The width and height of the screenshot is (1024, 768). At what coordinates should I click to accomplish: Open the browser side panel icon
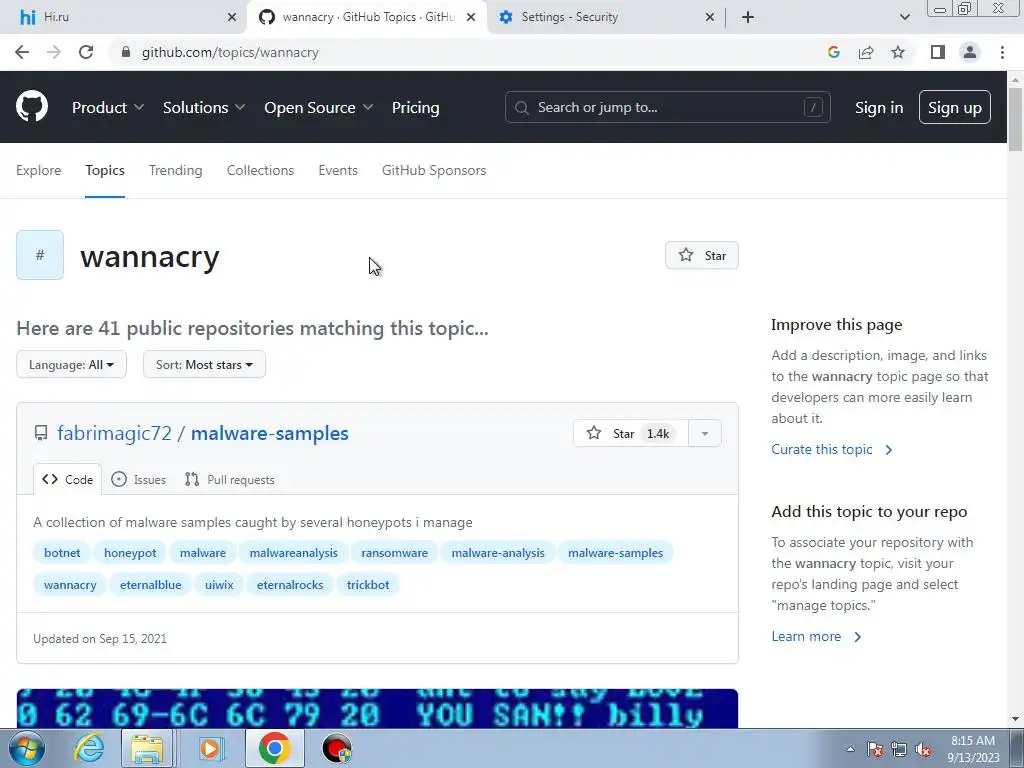[938, 52]
